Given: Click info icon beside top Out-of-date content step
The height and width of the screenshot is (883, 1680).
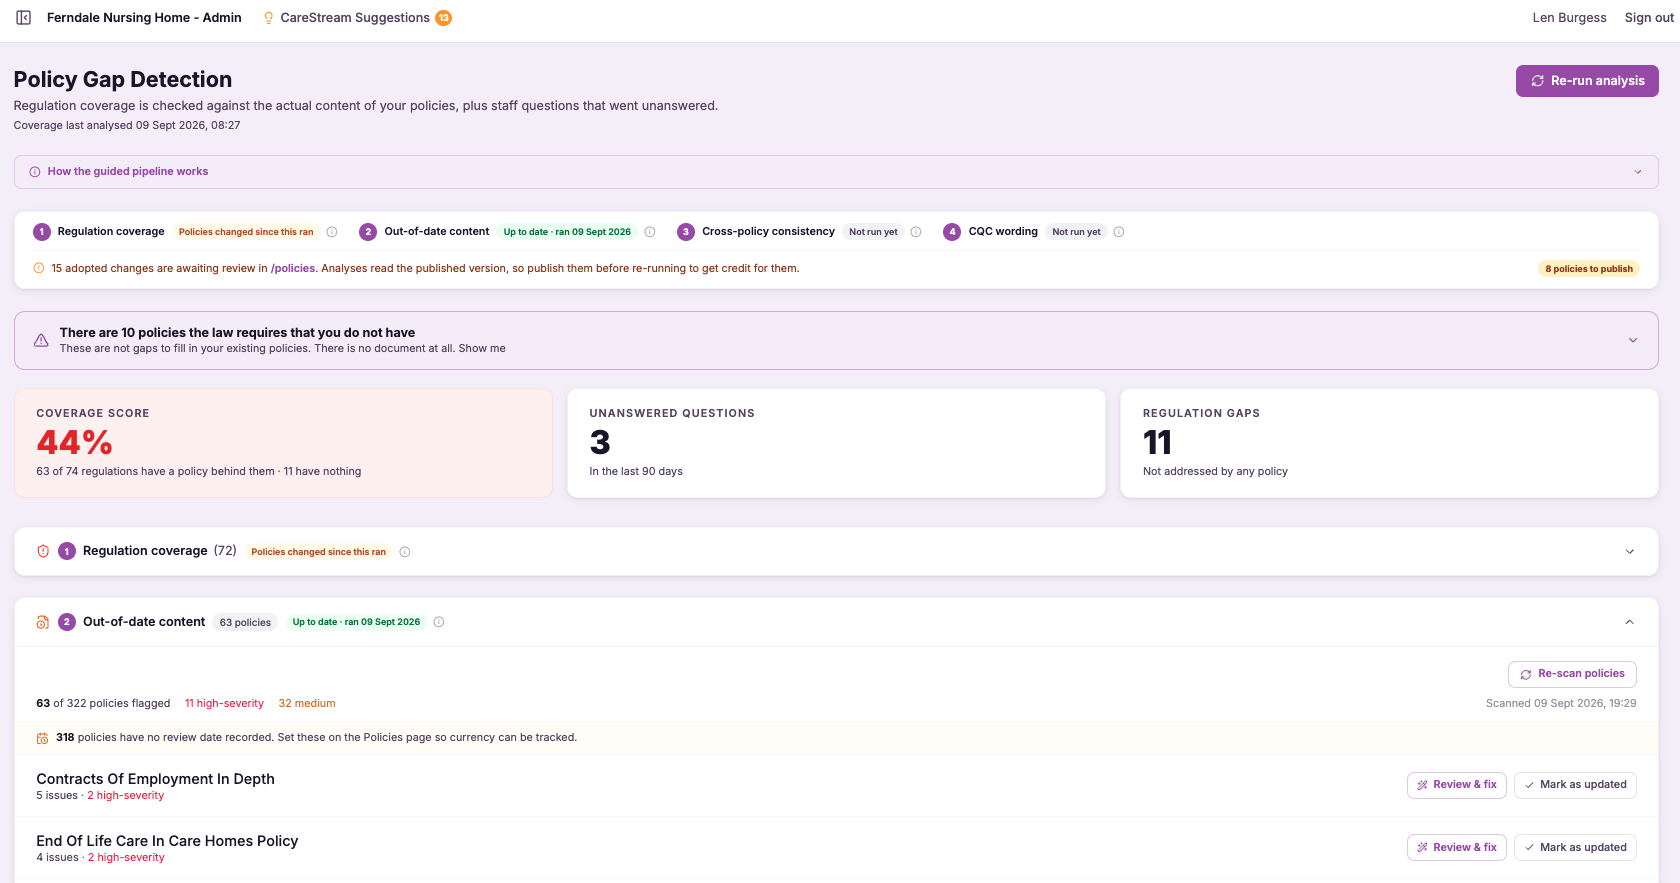Looking at the screenshot, I should pos(650,232).
